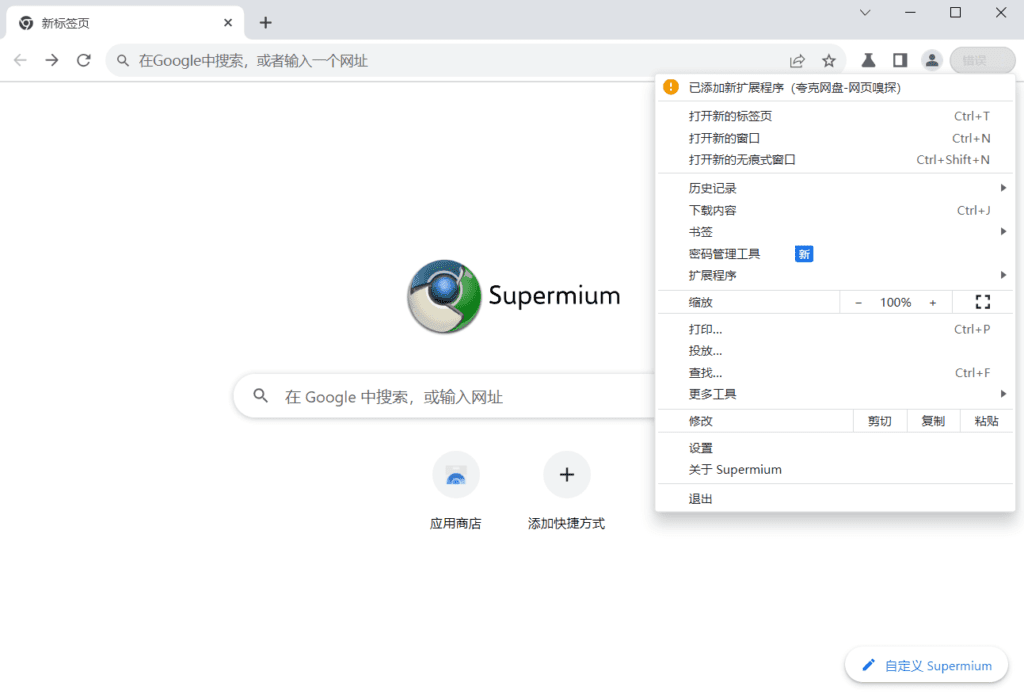Expand the 更多工具 submenu
This screenshot has height=694, width=1024.
coord(835,394)
